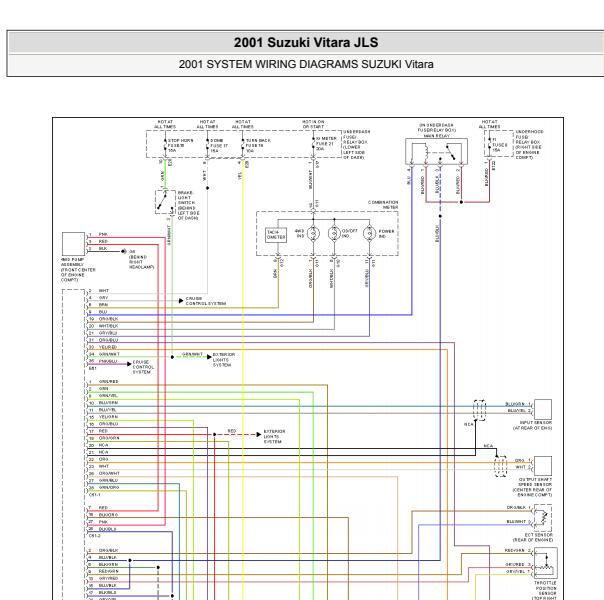604x600 pixels.
Task: Click the BLK wire label at 4WD pump pin 2
Action: point(103,248)
